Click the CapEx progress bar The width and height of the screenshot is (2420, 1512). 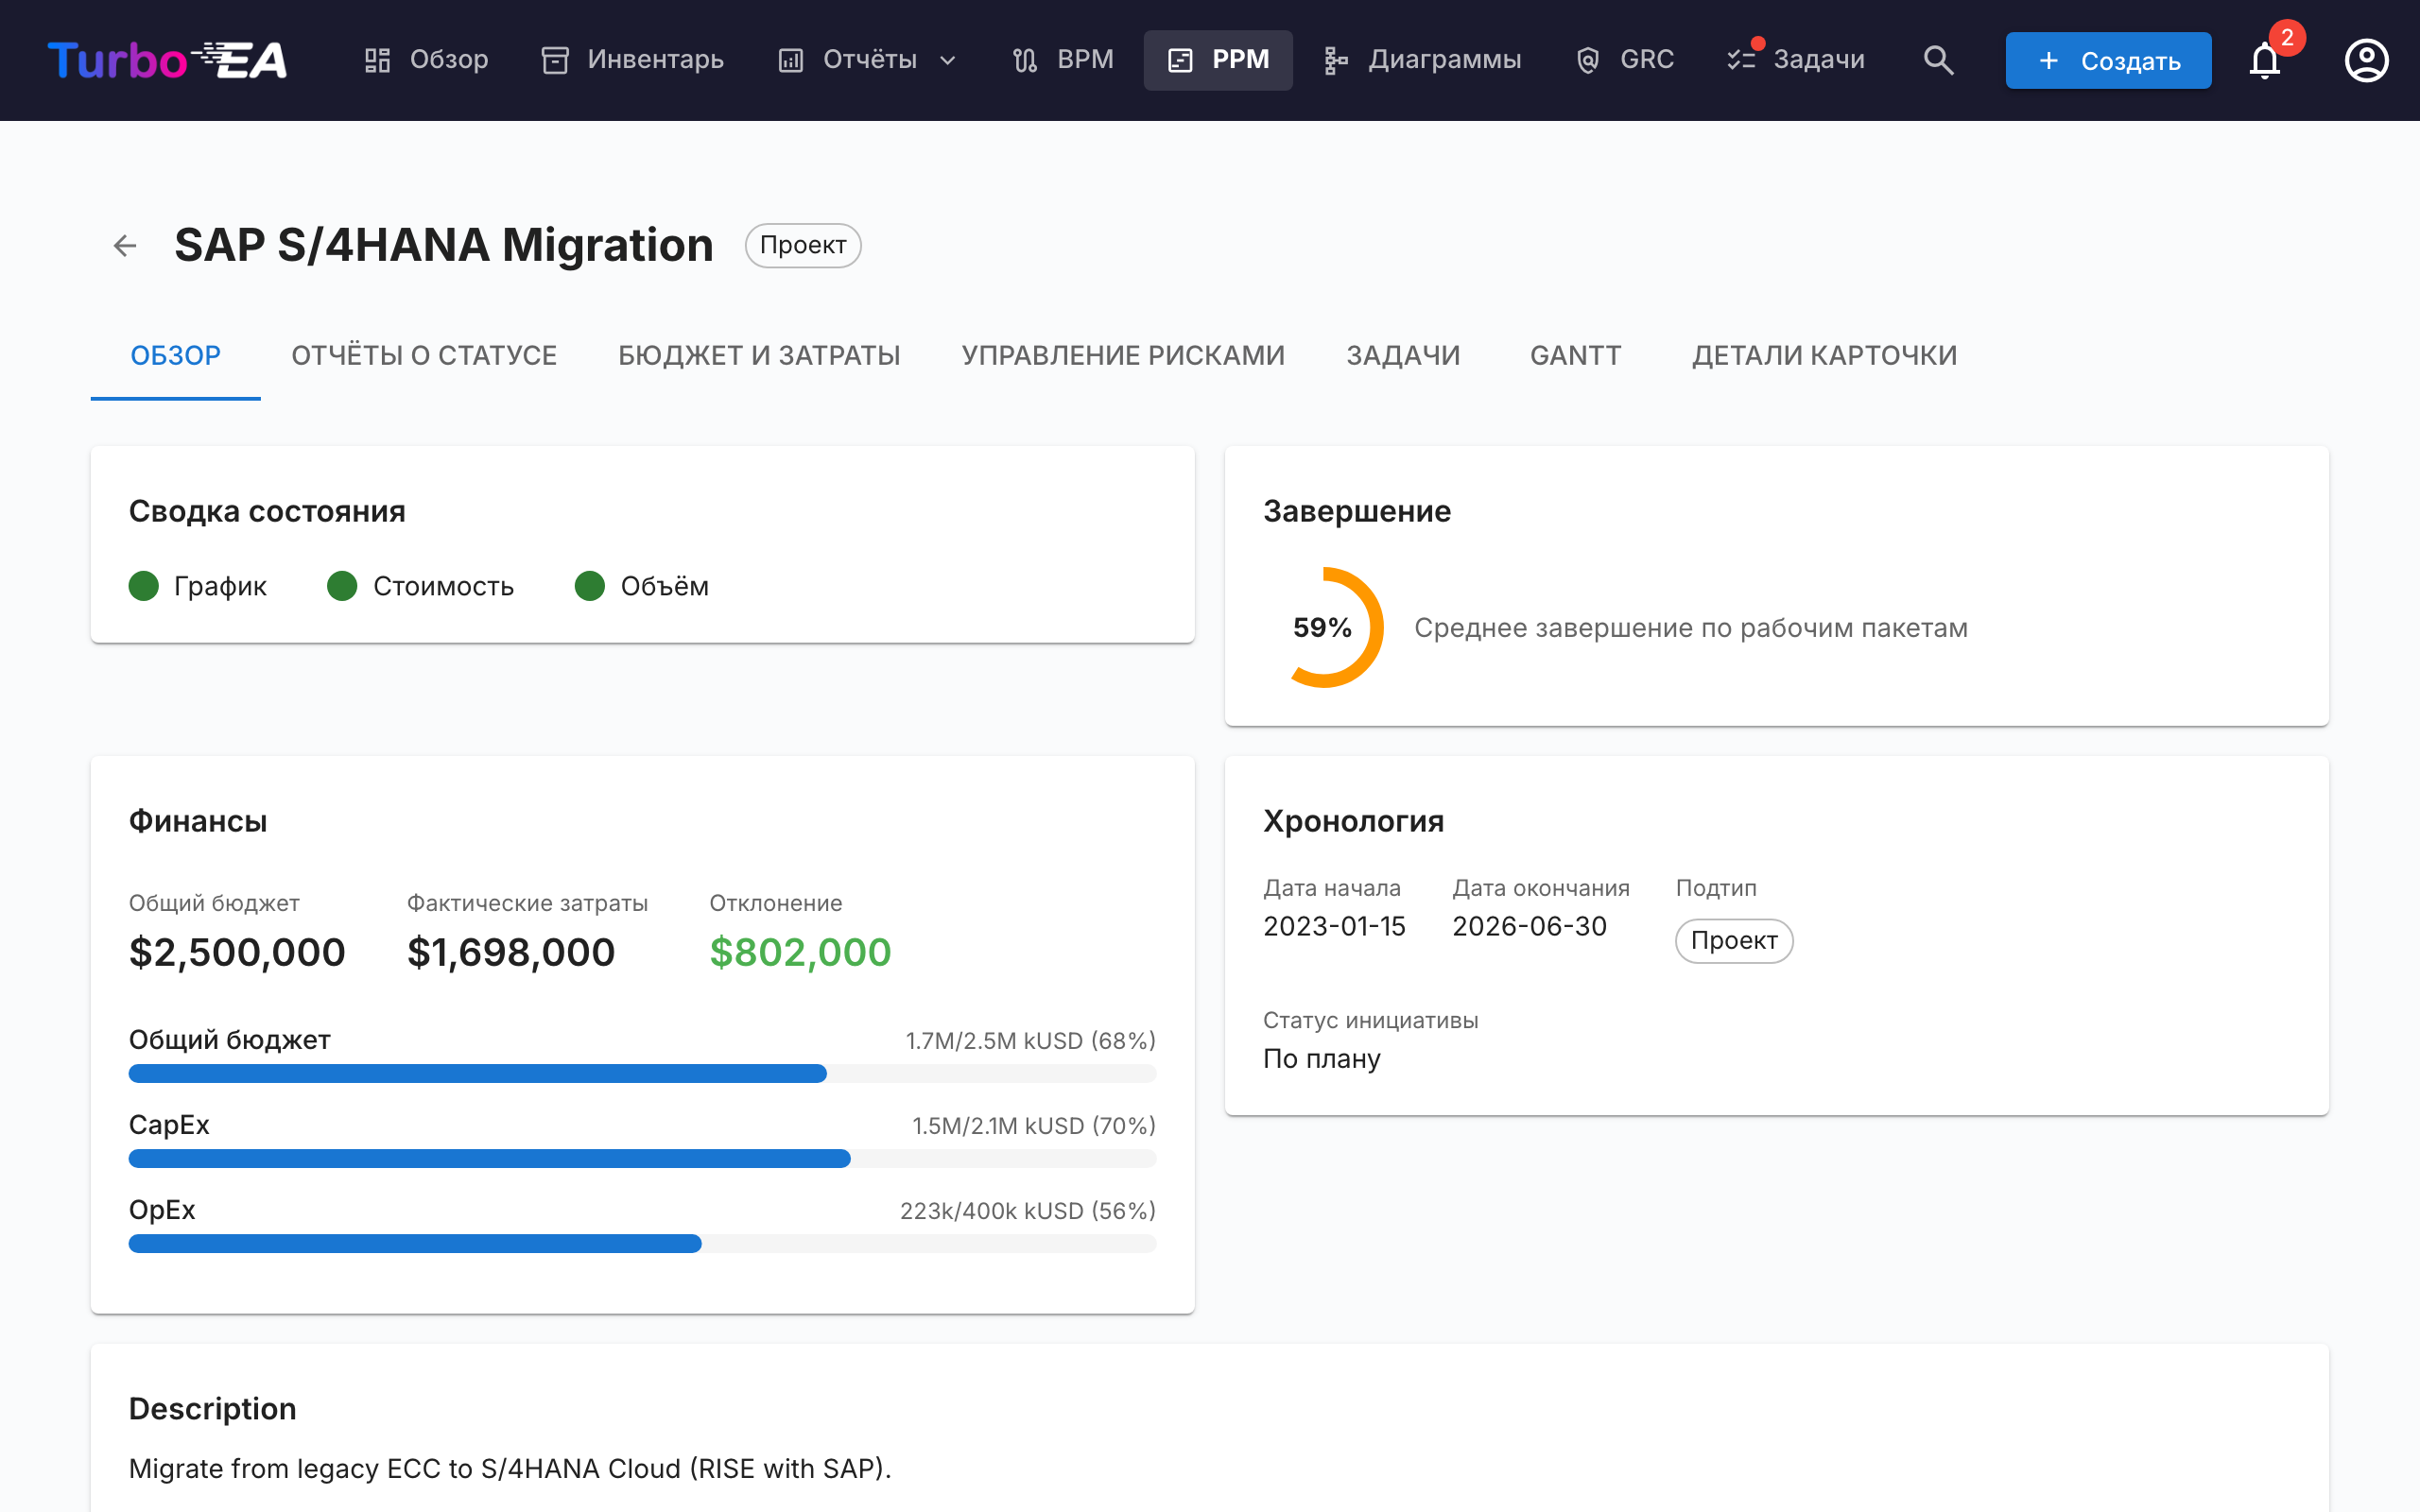[642, 1159]
